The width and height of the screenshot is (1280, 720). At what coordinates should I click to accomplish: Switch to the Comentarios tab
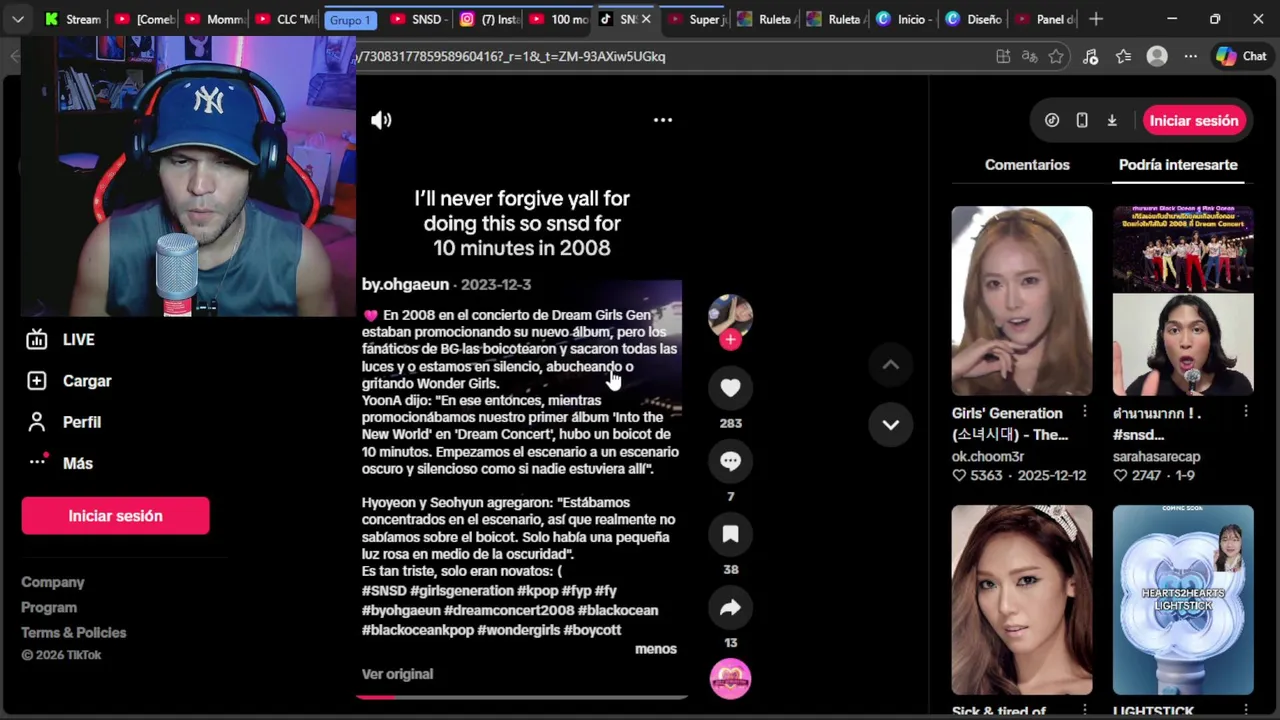1027,165
